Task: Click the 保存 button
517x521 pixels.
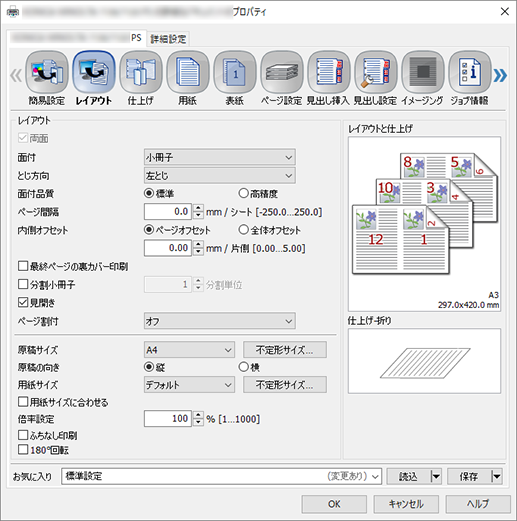Action: pyautogui.click(x=469, y=476)
